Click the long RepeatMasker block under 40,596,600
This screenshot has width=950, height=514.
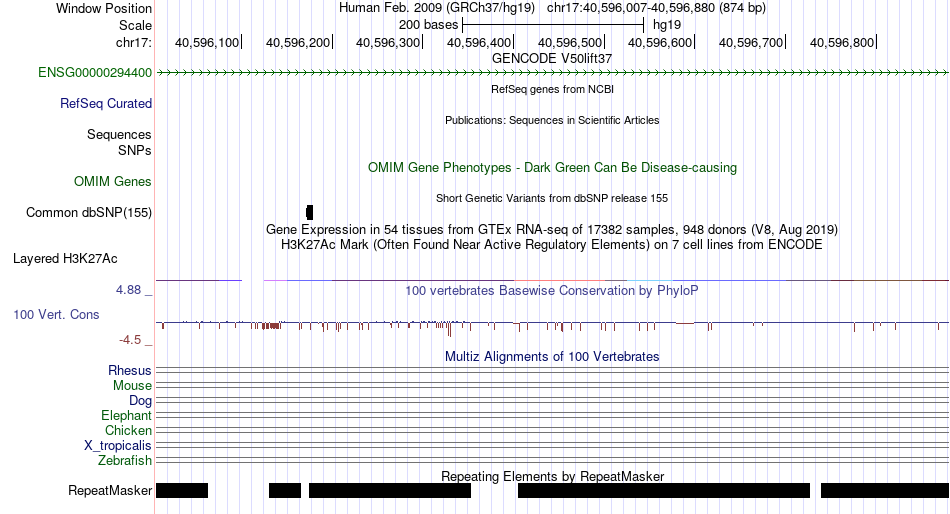point(664,490)
